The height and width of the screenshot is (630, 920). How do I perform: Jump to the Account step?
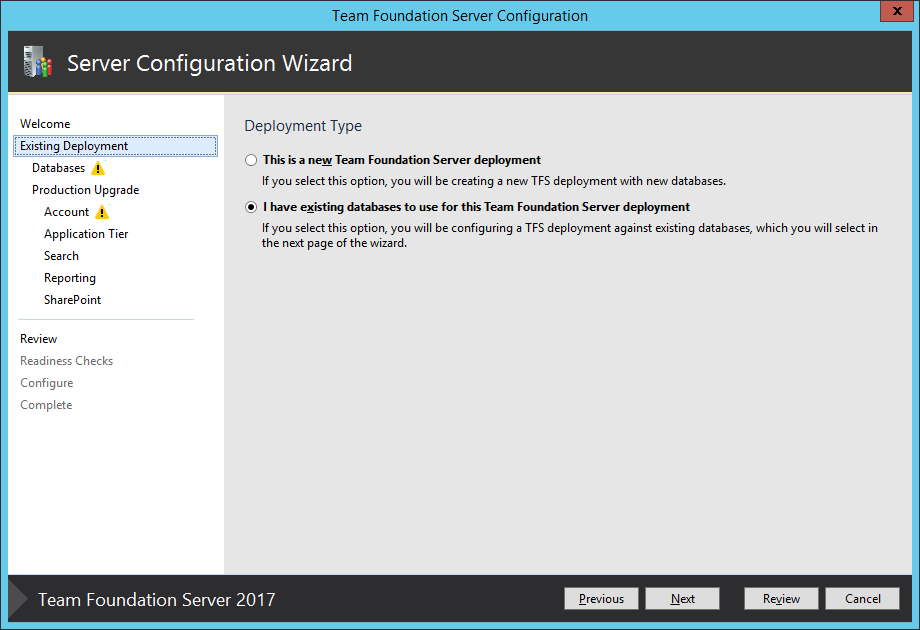pos(66,212)
